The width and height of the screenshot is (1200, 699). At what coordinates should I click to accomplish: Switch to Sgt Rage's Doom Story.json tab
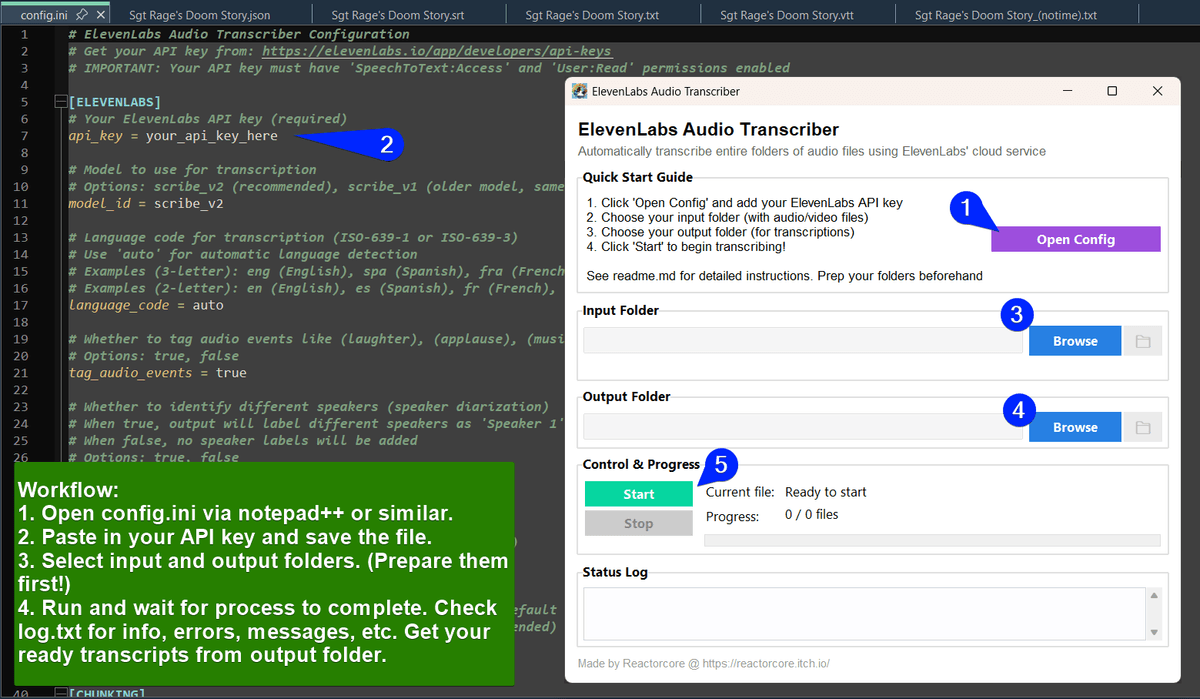pos(199,15)
